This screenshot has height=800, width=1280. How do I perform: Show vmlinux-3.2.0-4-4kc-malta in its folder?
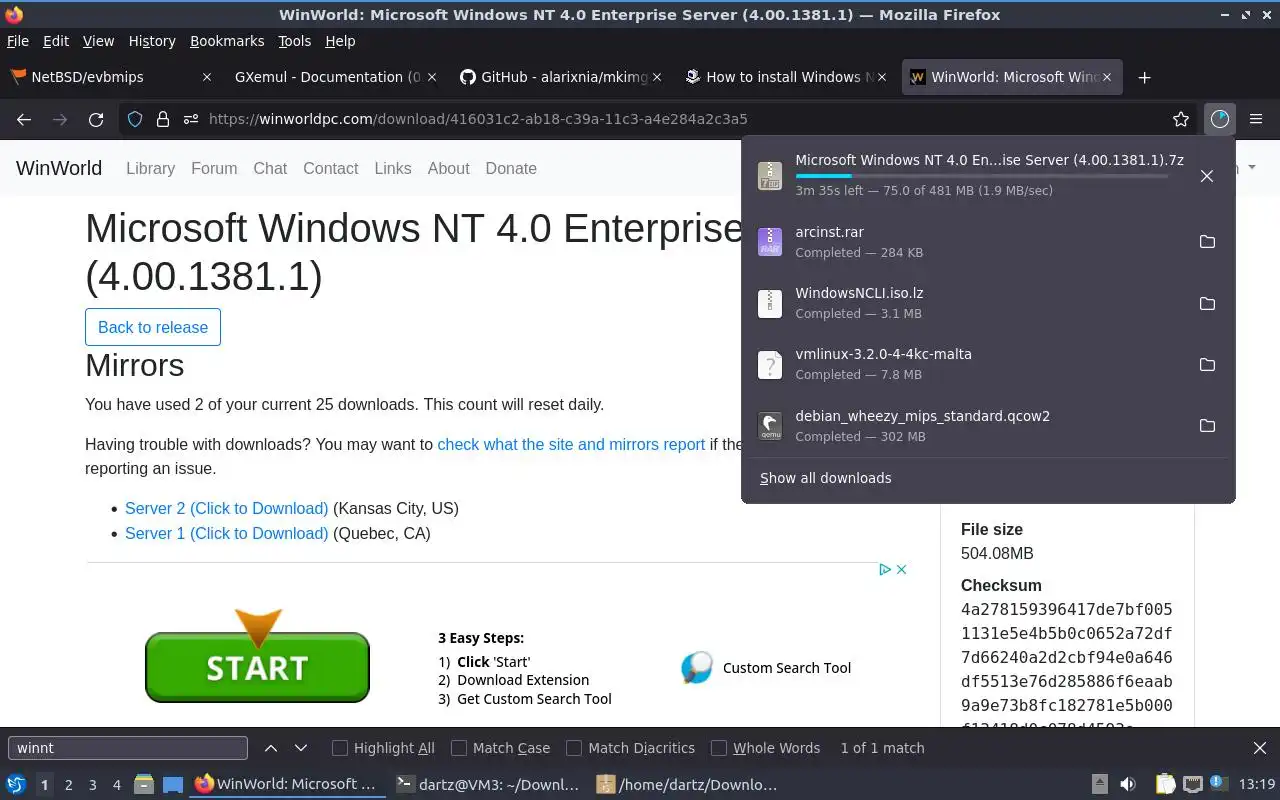tap(1207, 364)
